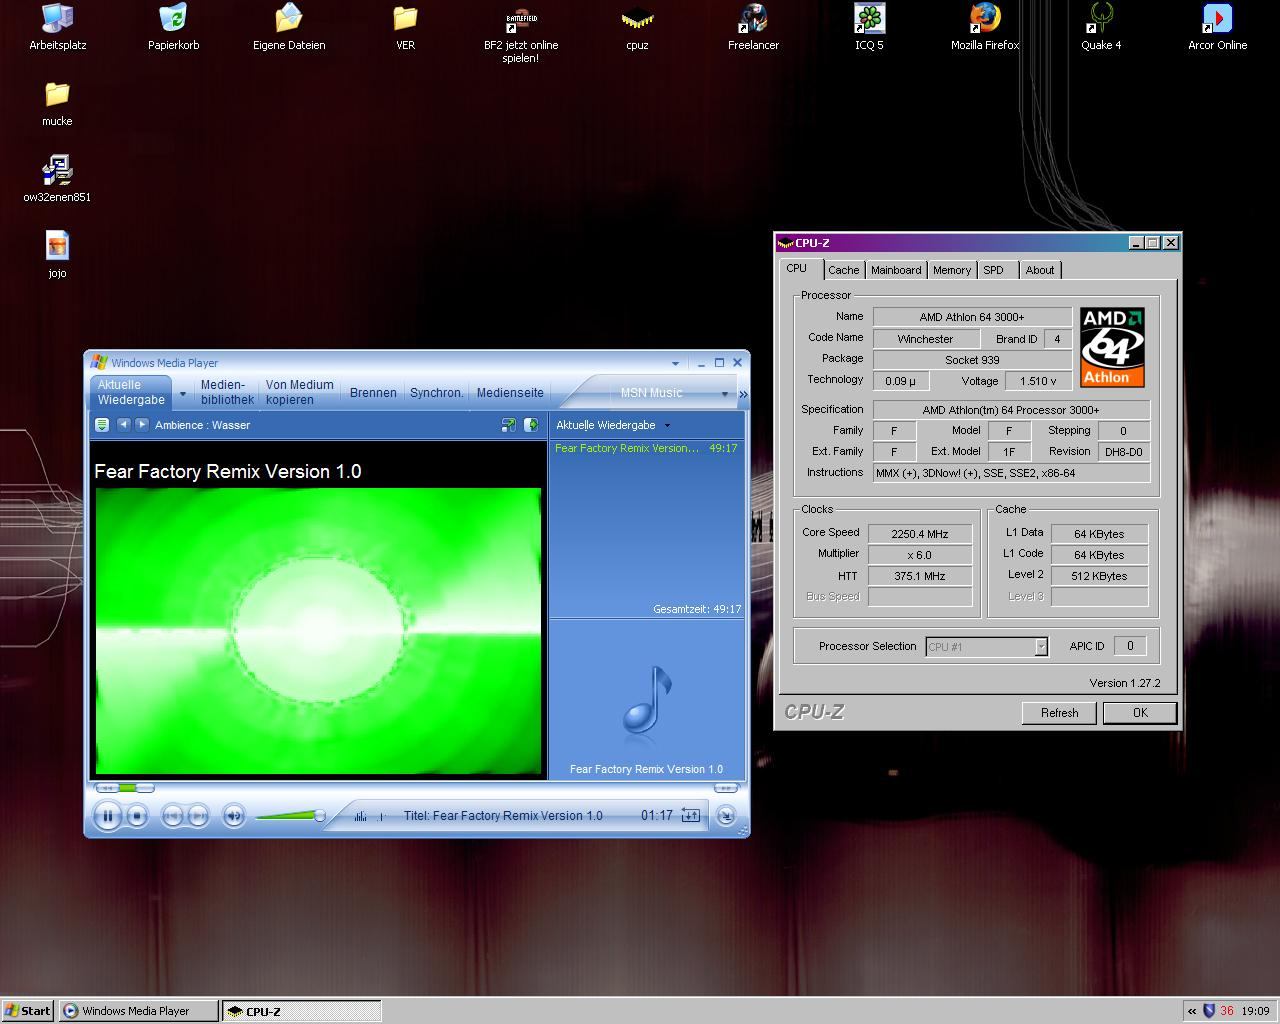The image size is (1280, 1024).
Task: Click the Core Speed value field
Action: pyautogui.click(x=920, y=534)
